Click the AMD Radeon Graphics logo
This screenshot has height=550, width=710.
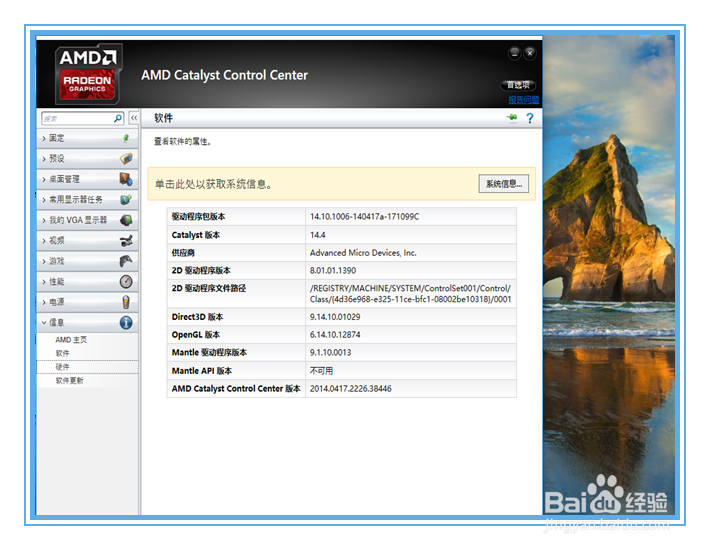coord(88,73)
